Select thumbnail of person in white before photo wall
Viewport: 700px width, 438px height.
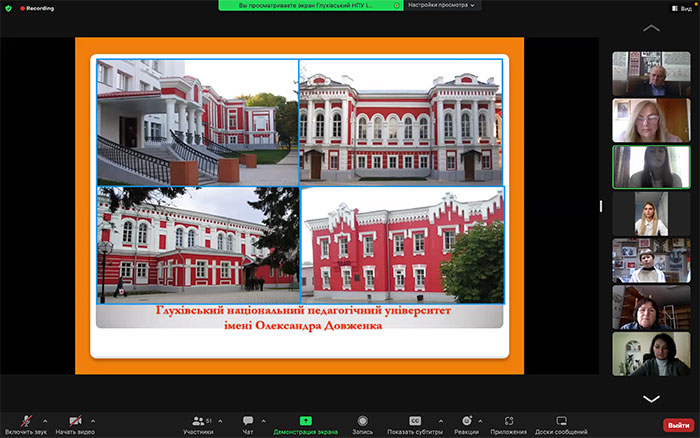[651, 260]
